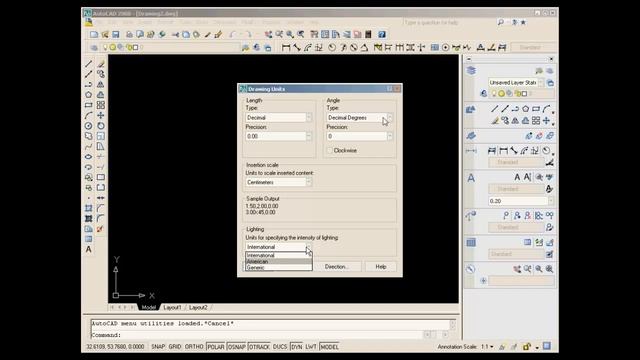Open the Angle Type dropdown showing Decimal Degrees

[x=360, y=118]
